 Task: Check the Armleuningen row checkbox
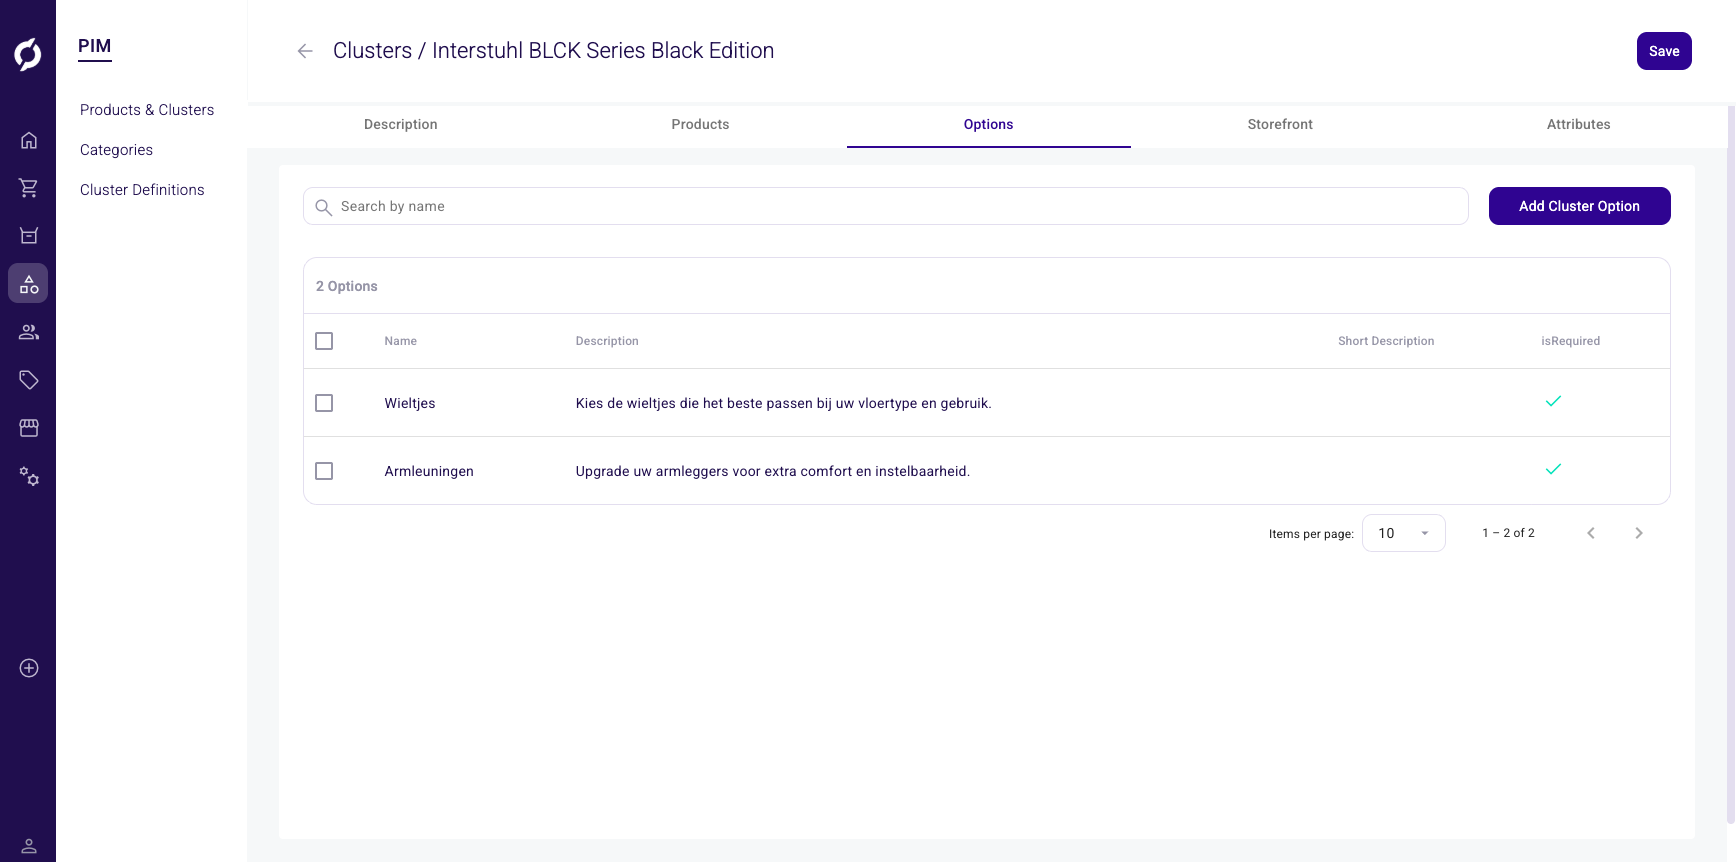coord(324,471)
